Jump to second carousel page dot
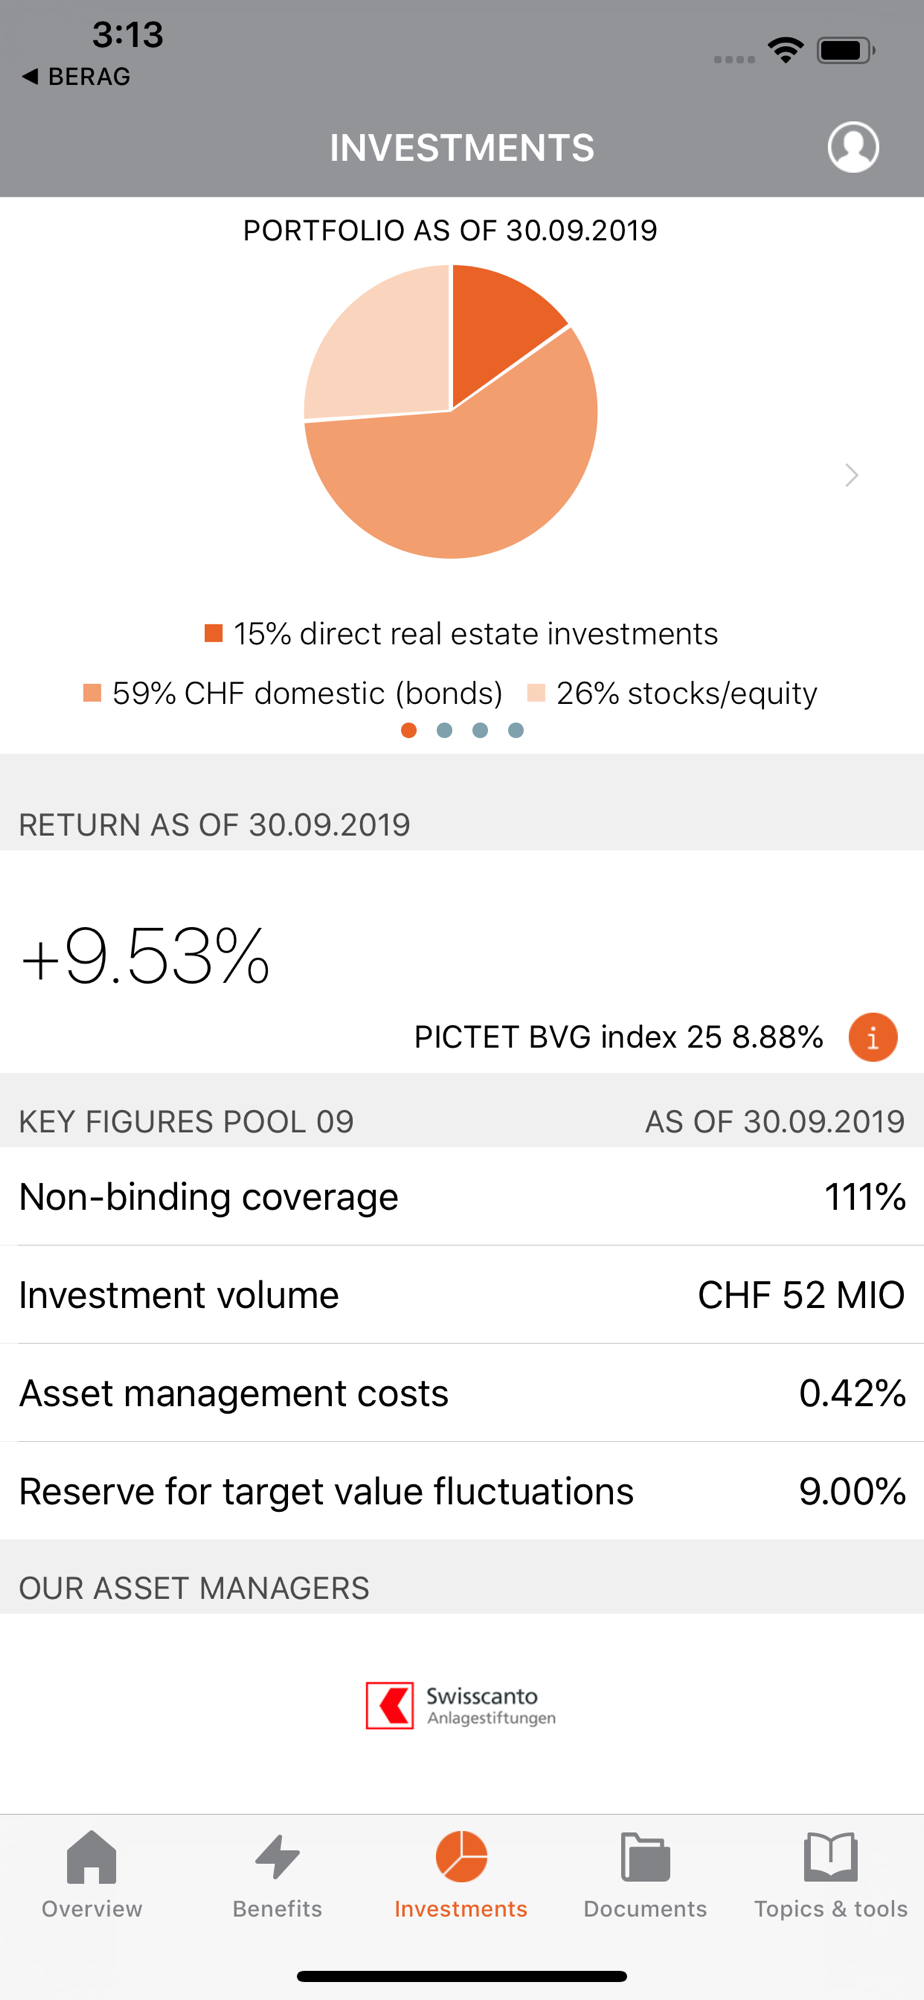 pyautogui.click(x=444, y=730)
